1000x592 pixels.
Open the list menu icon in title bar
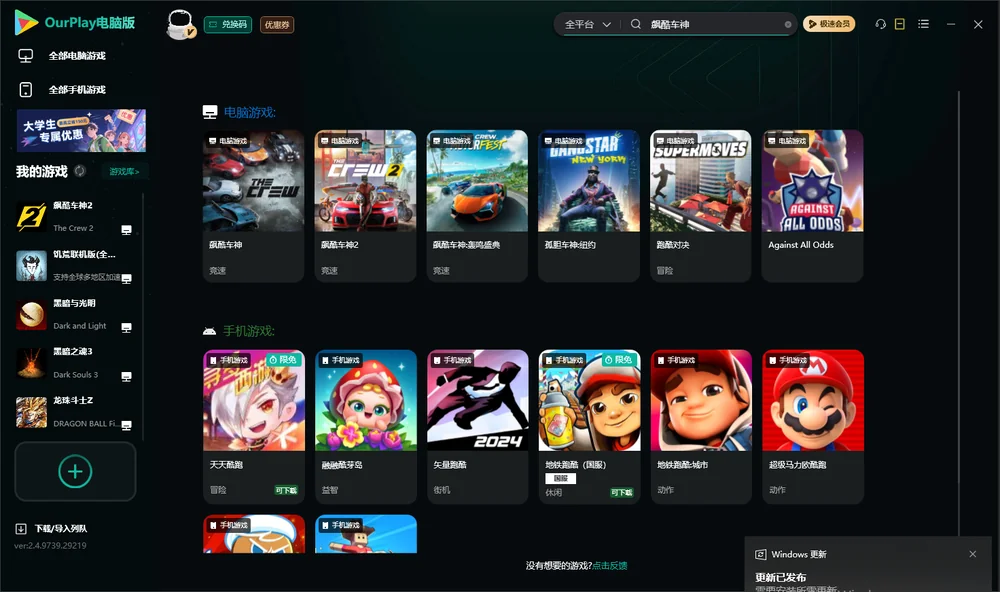pyautogui.click(x=923, y=24)
